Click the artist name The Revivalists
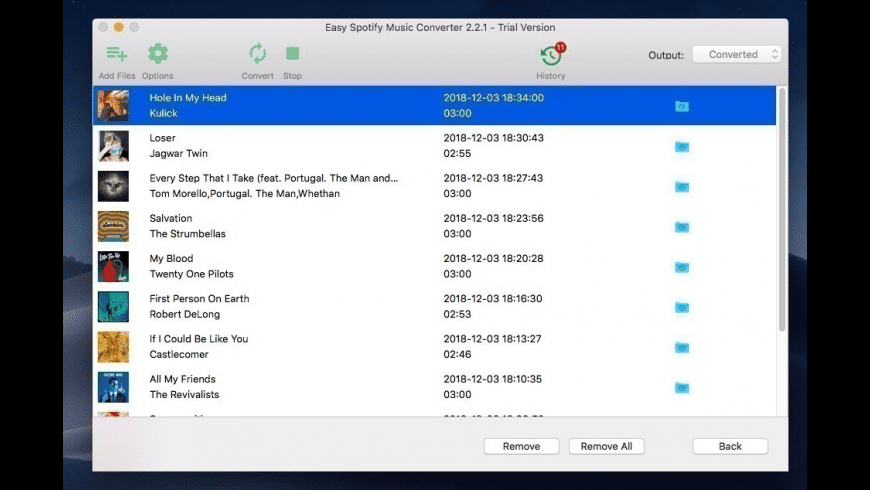The width and height of the screenshot is (870, 490). tap(184, 395)
